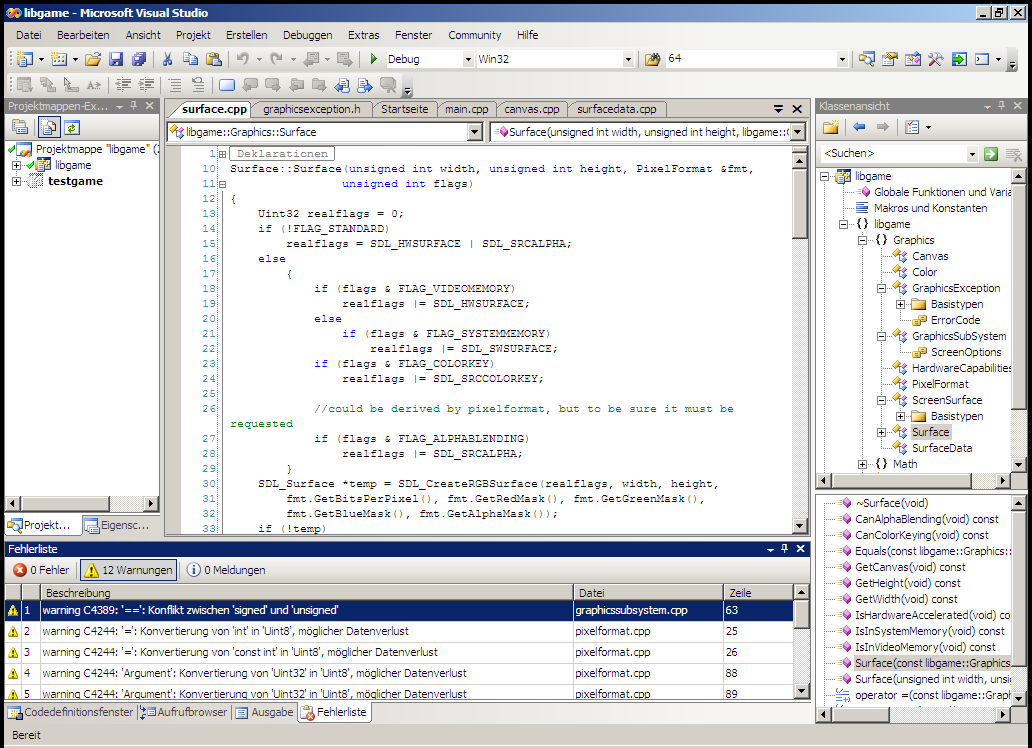Click the Paste clipboard icon

pos(213,59)
